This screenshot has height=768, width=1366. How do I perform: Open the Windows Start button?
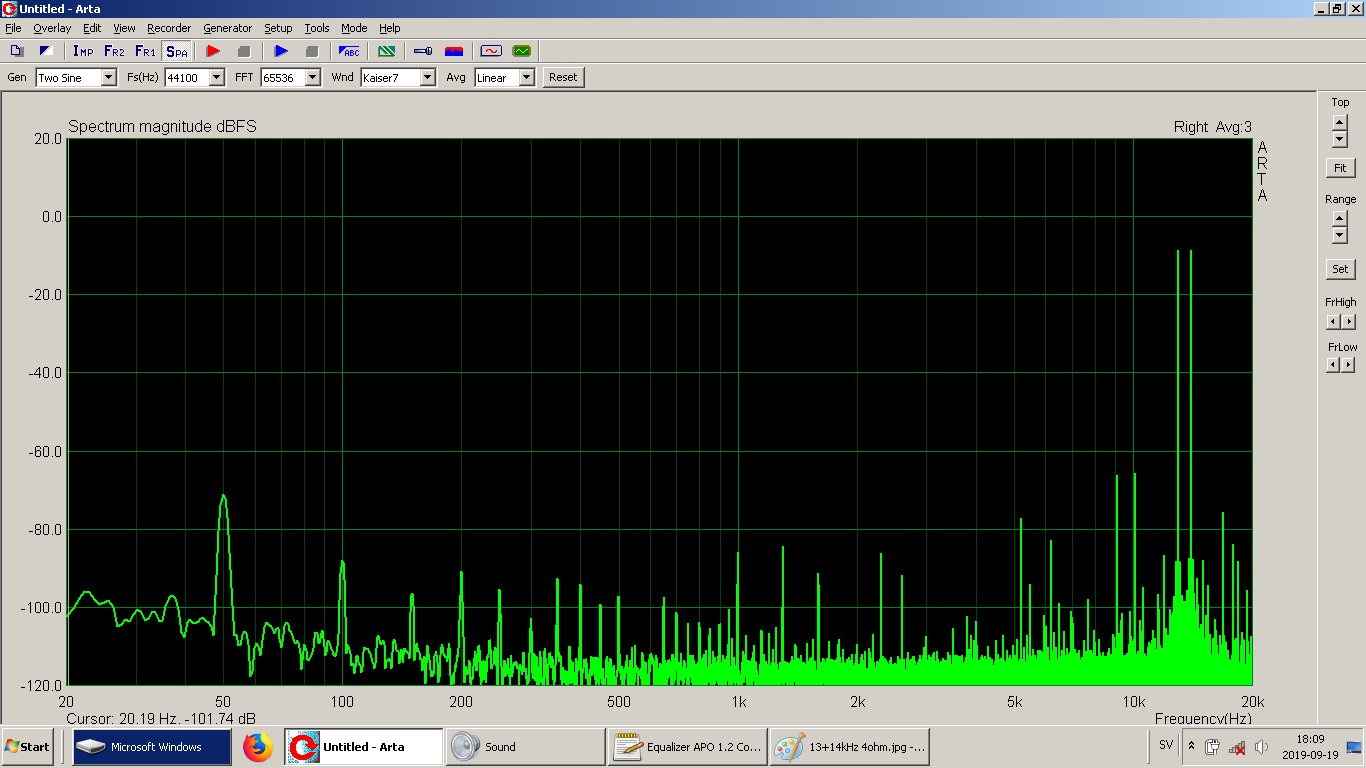(27, 747)
